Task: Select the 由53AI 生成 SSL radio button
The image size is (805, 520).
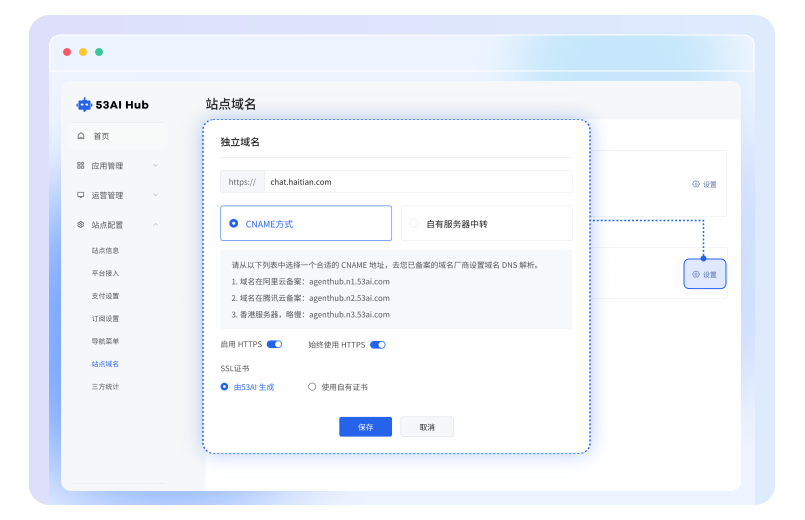Action: pyautogui.click(x=224, y=387)
